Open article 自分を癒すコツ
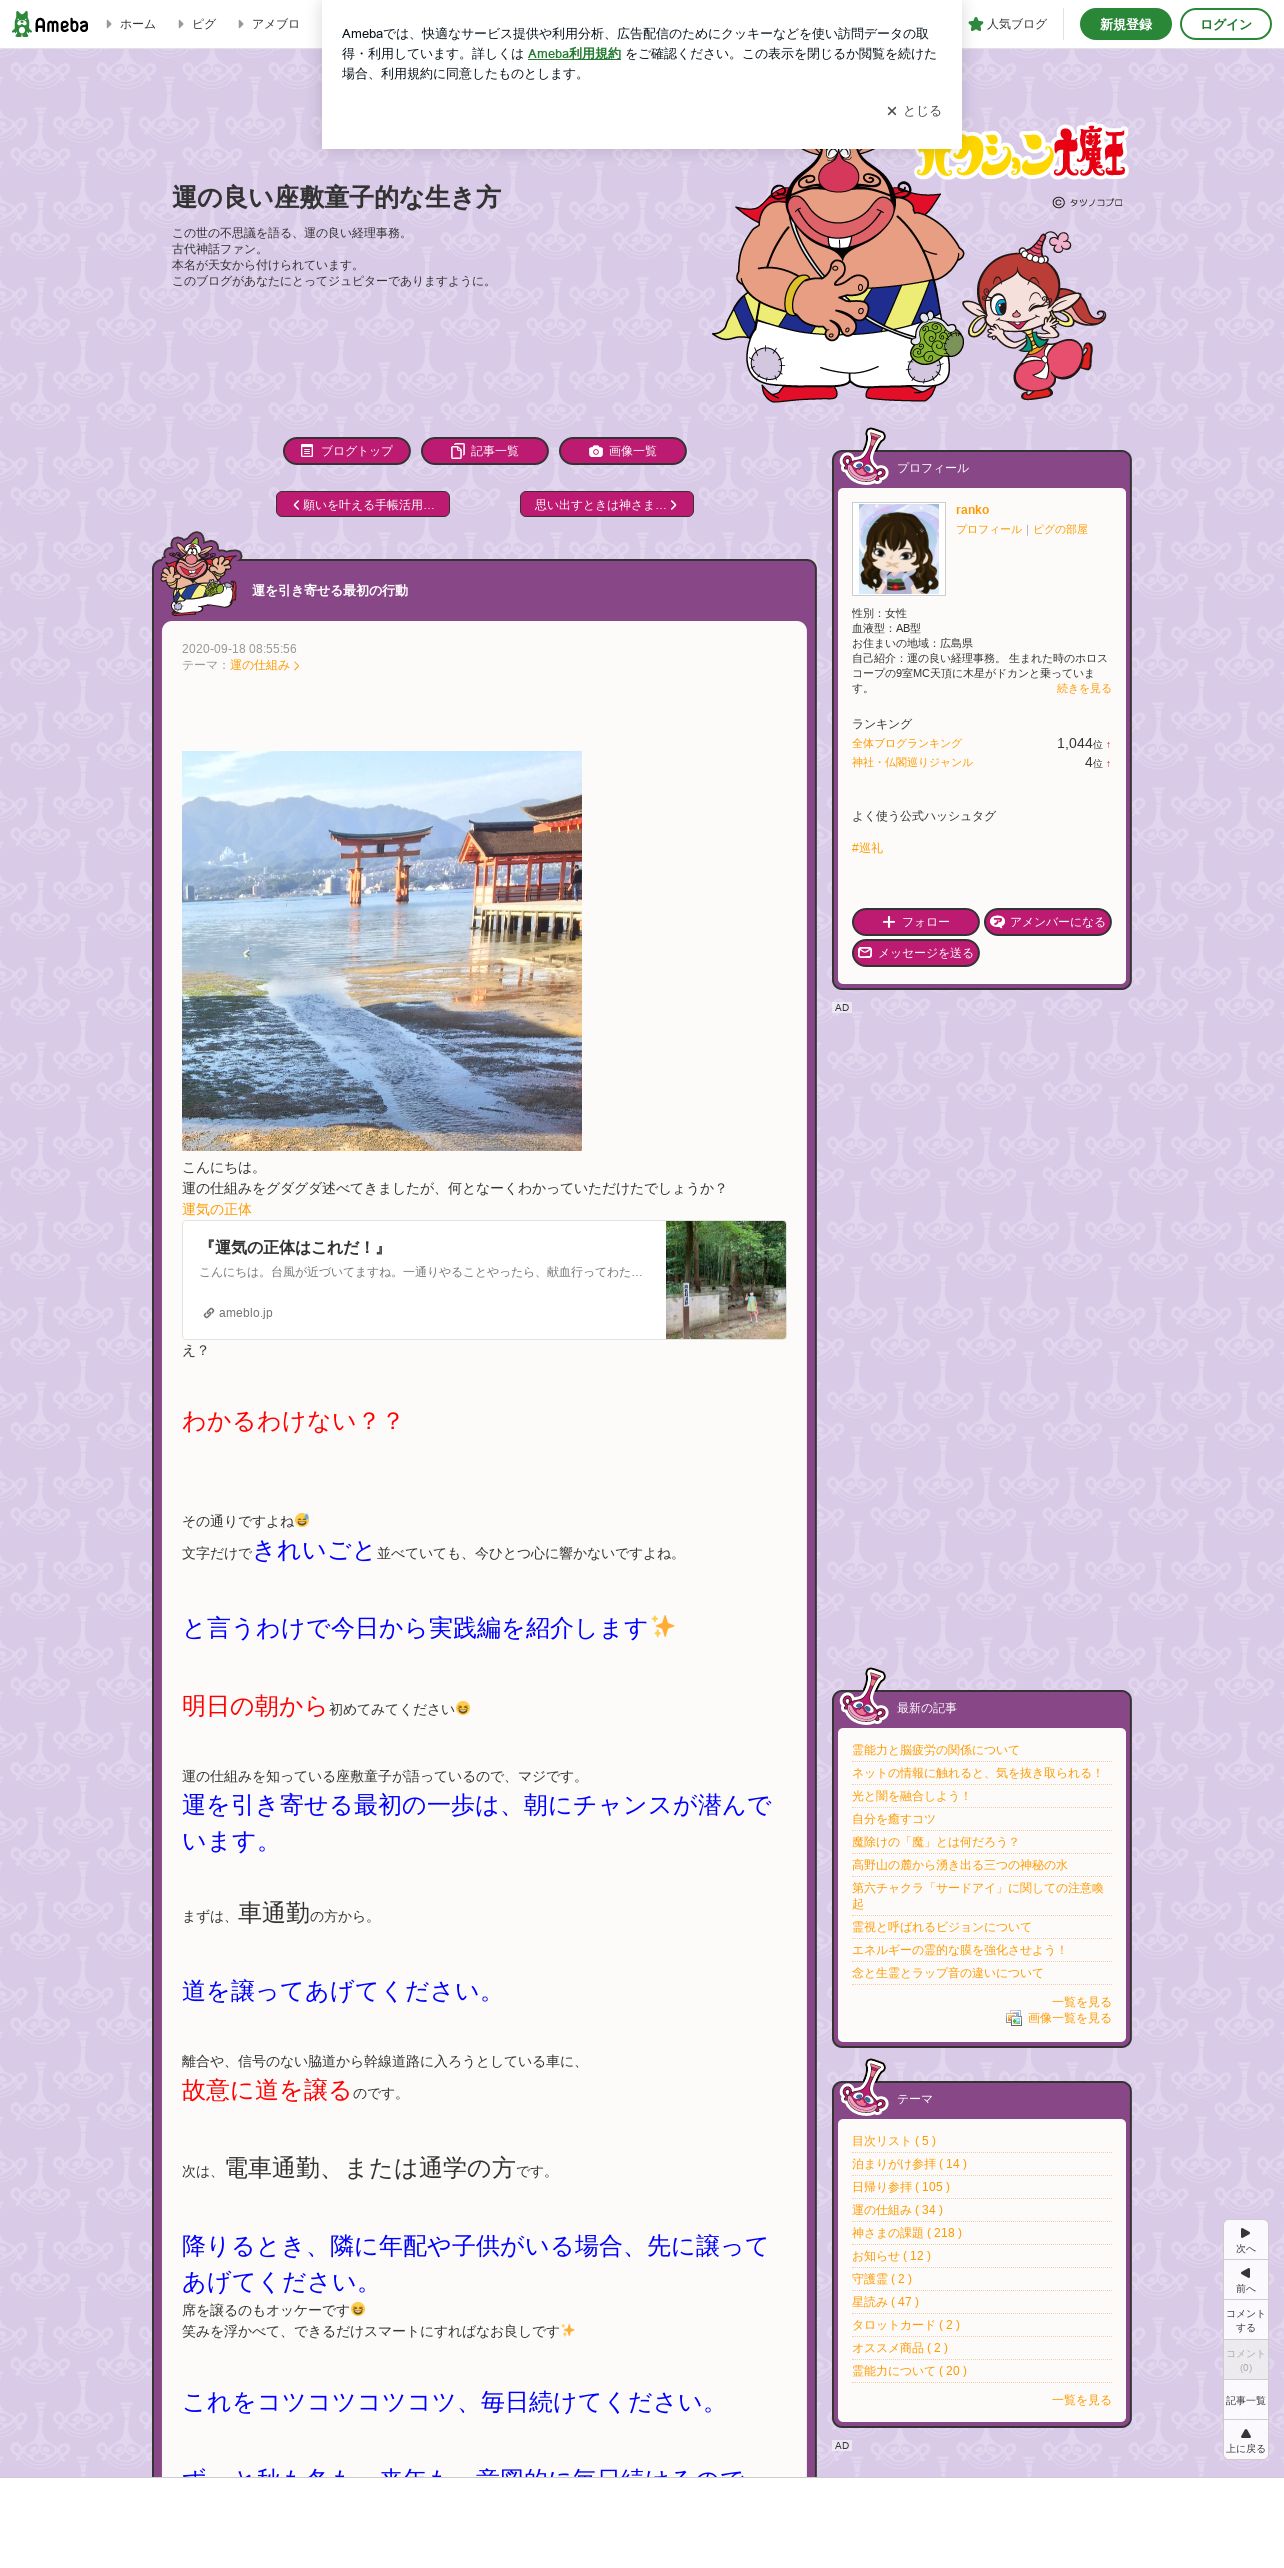The image size is (1284, 2568). pos(894,1819)
